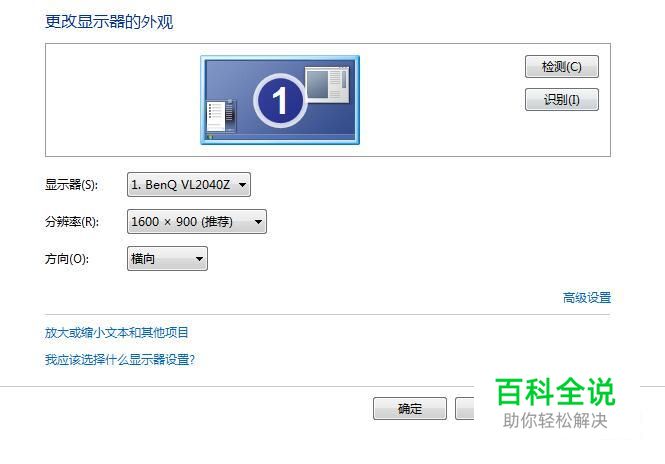Click the 显示器(S): label
The image size is (665, 464).
71,185
